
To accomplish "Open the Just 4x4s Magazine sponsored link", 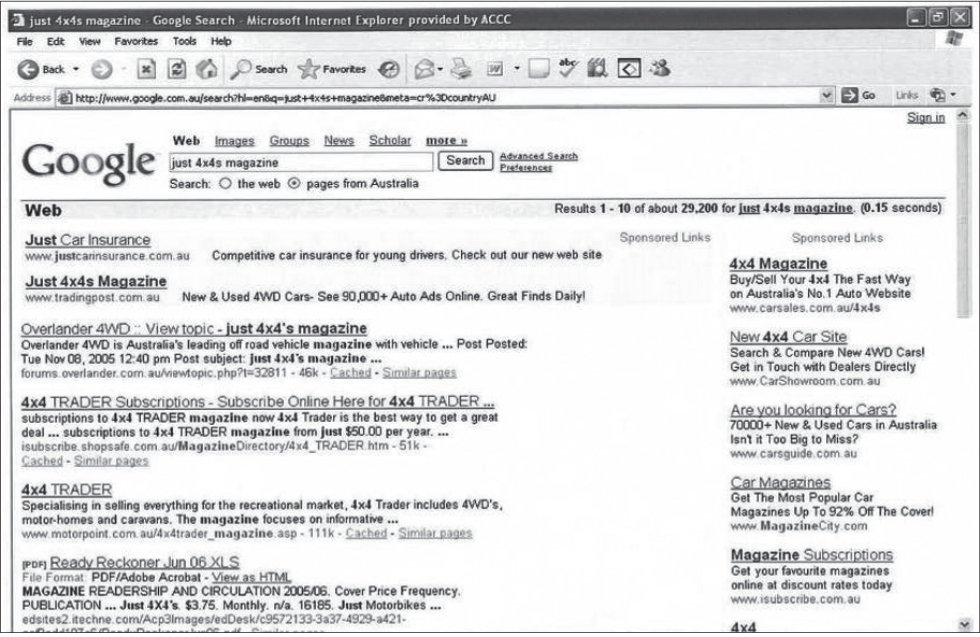I will pos(96,281).
